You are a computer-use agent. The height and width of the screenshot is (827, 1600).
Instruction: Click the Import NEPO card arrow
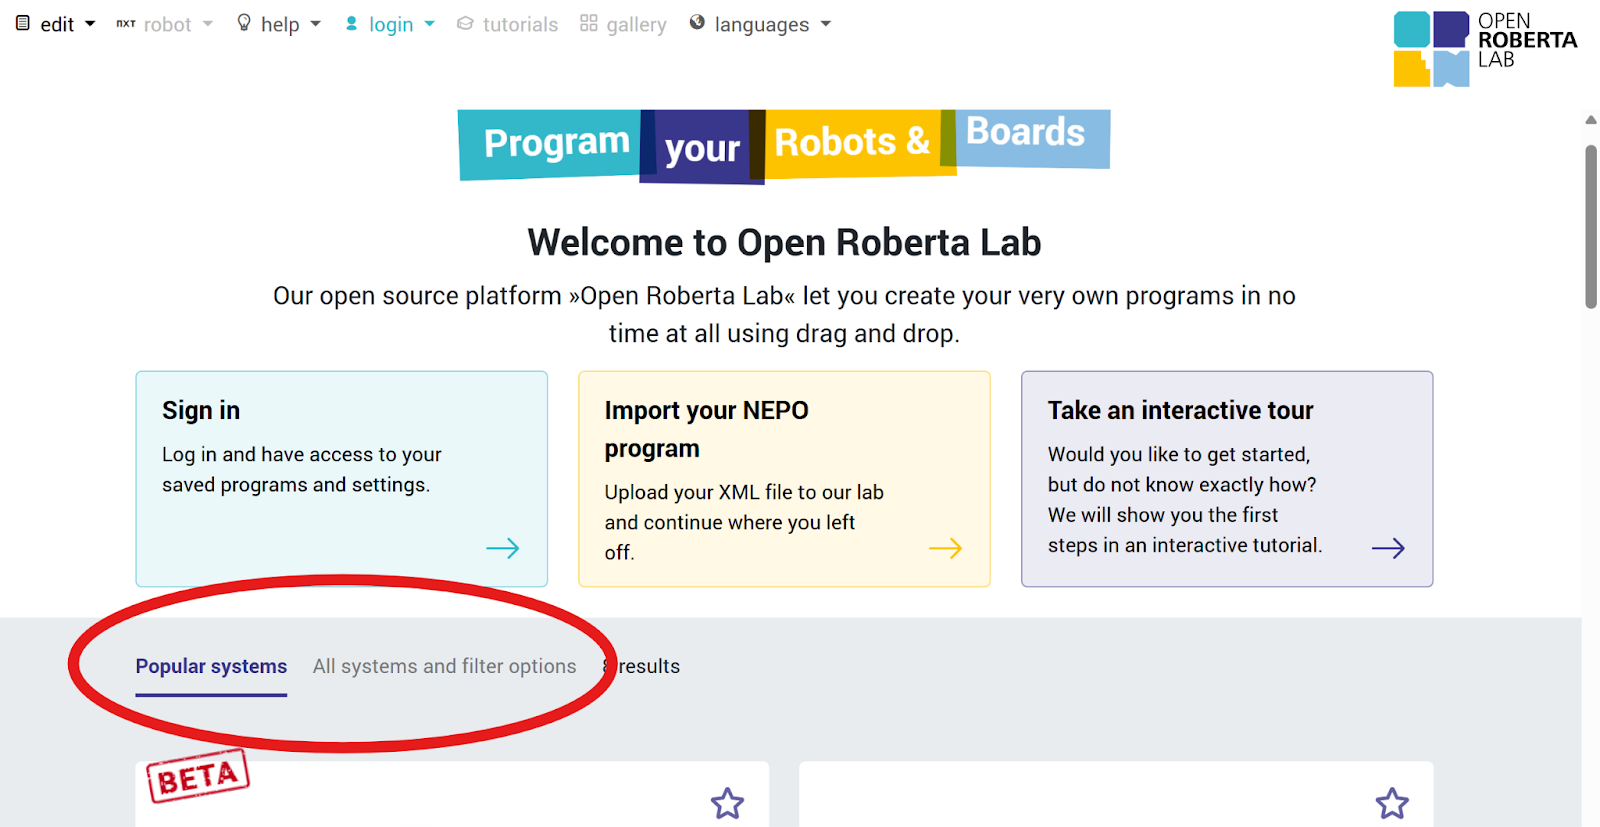pyautogui.click(x=945, y=548)
